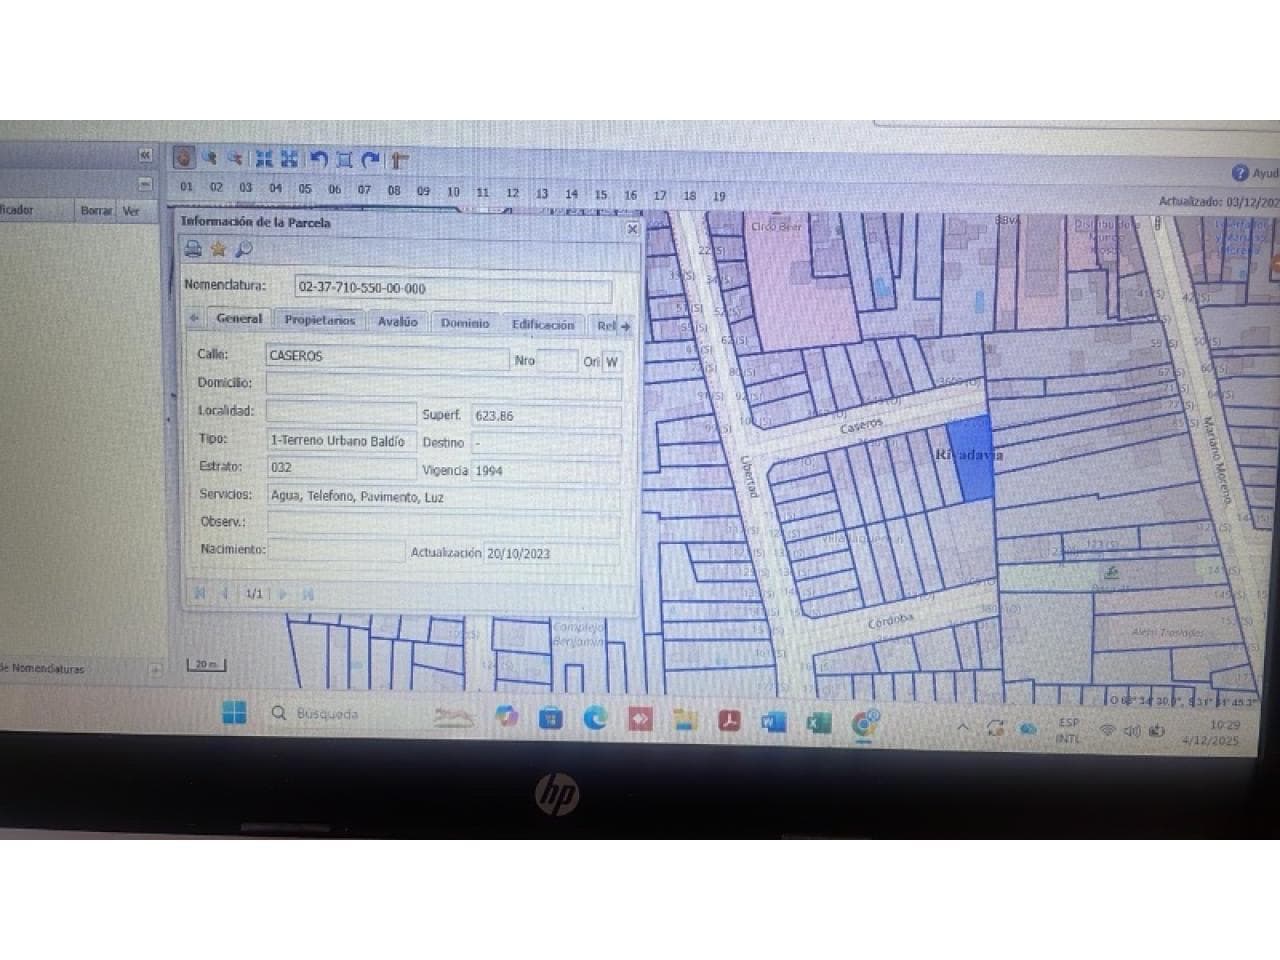Select section number 07
This screenshot has height=960, width=1280.
[364, 189]
